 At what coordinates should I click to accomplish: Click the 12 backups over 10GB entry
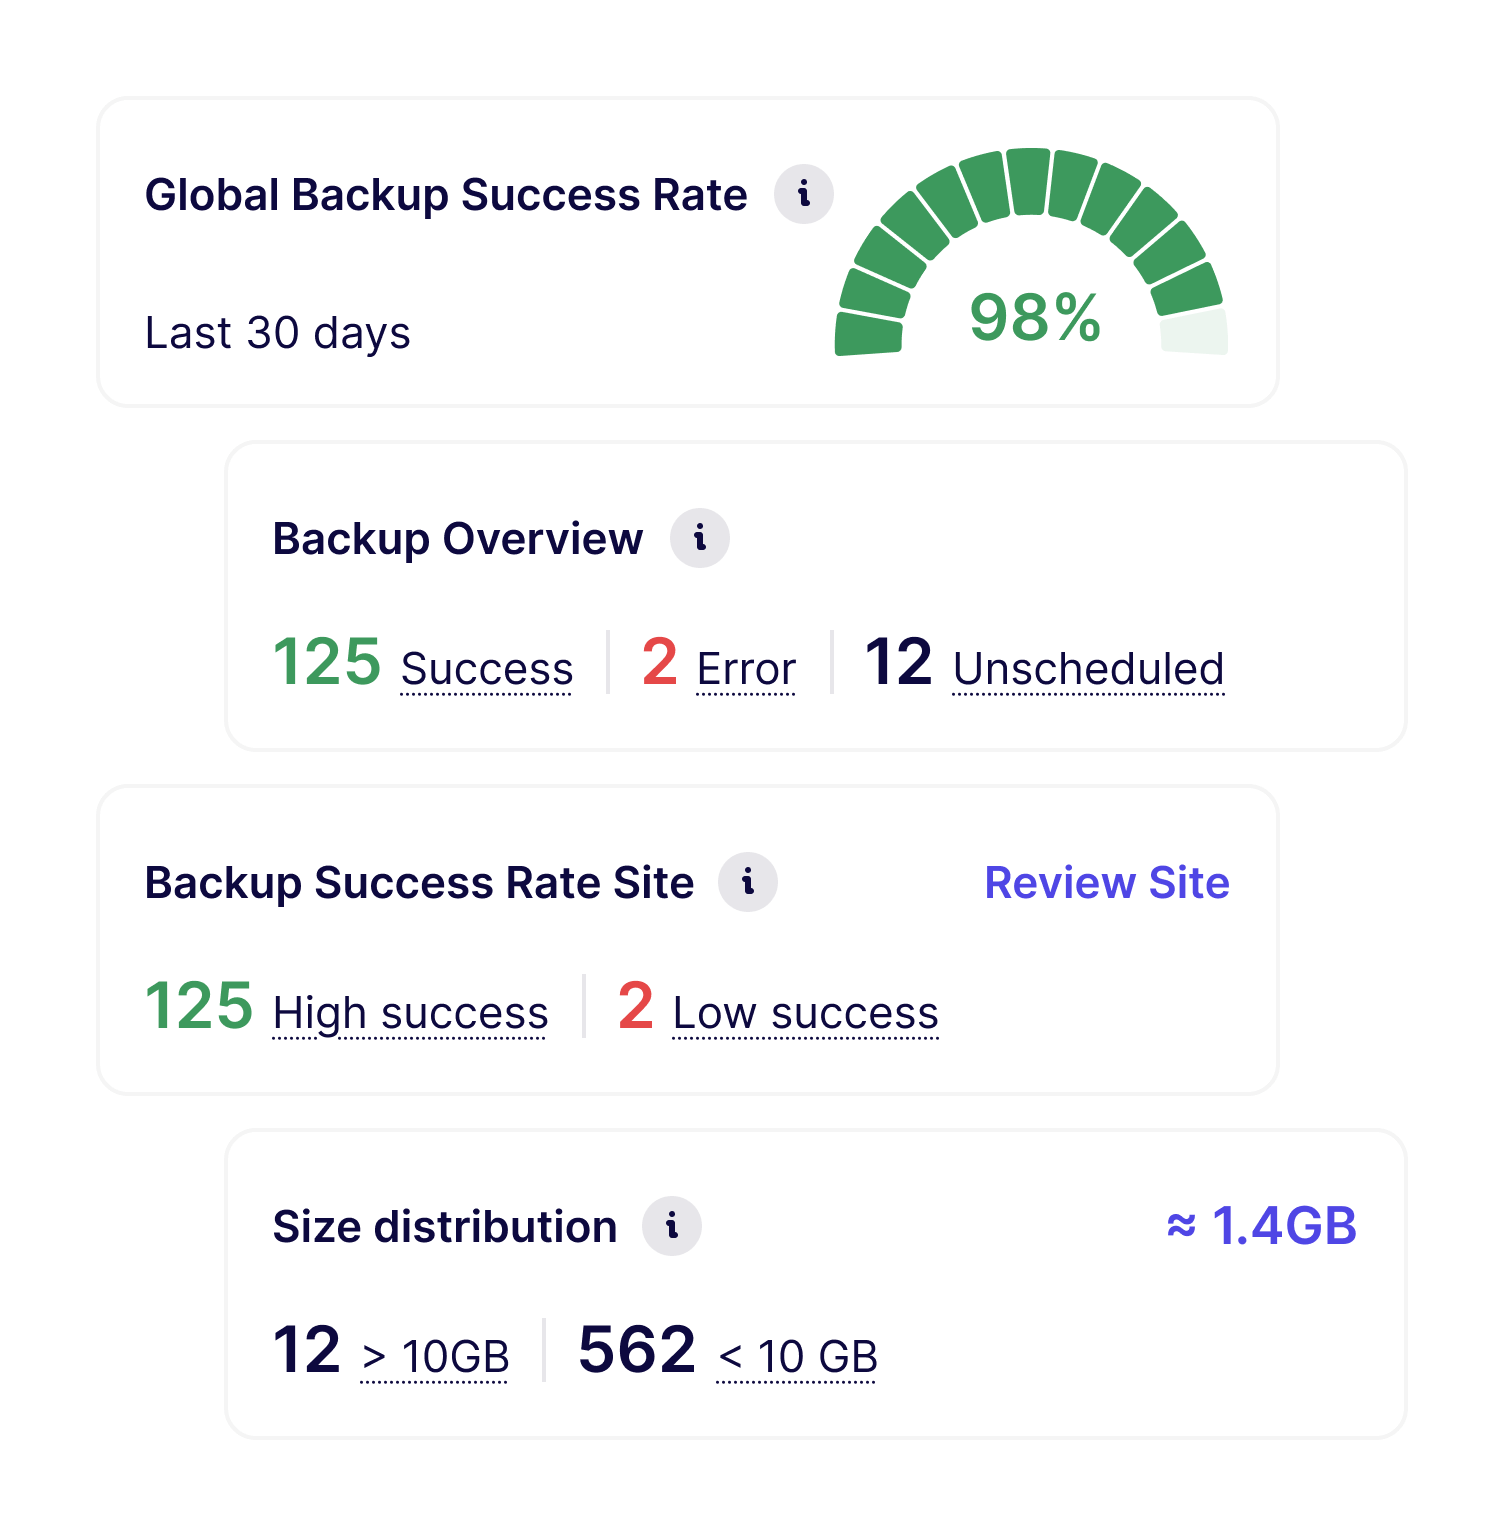[x=392, y=1353]
